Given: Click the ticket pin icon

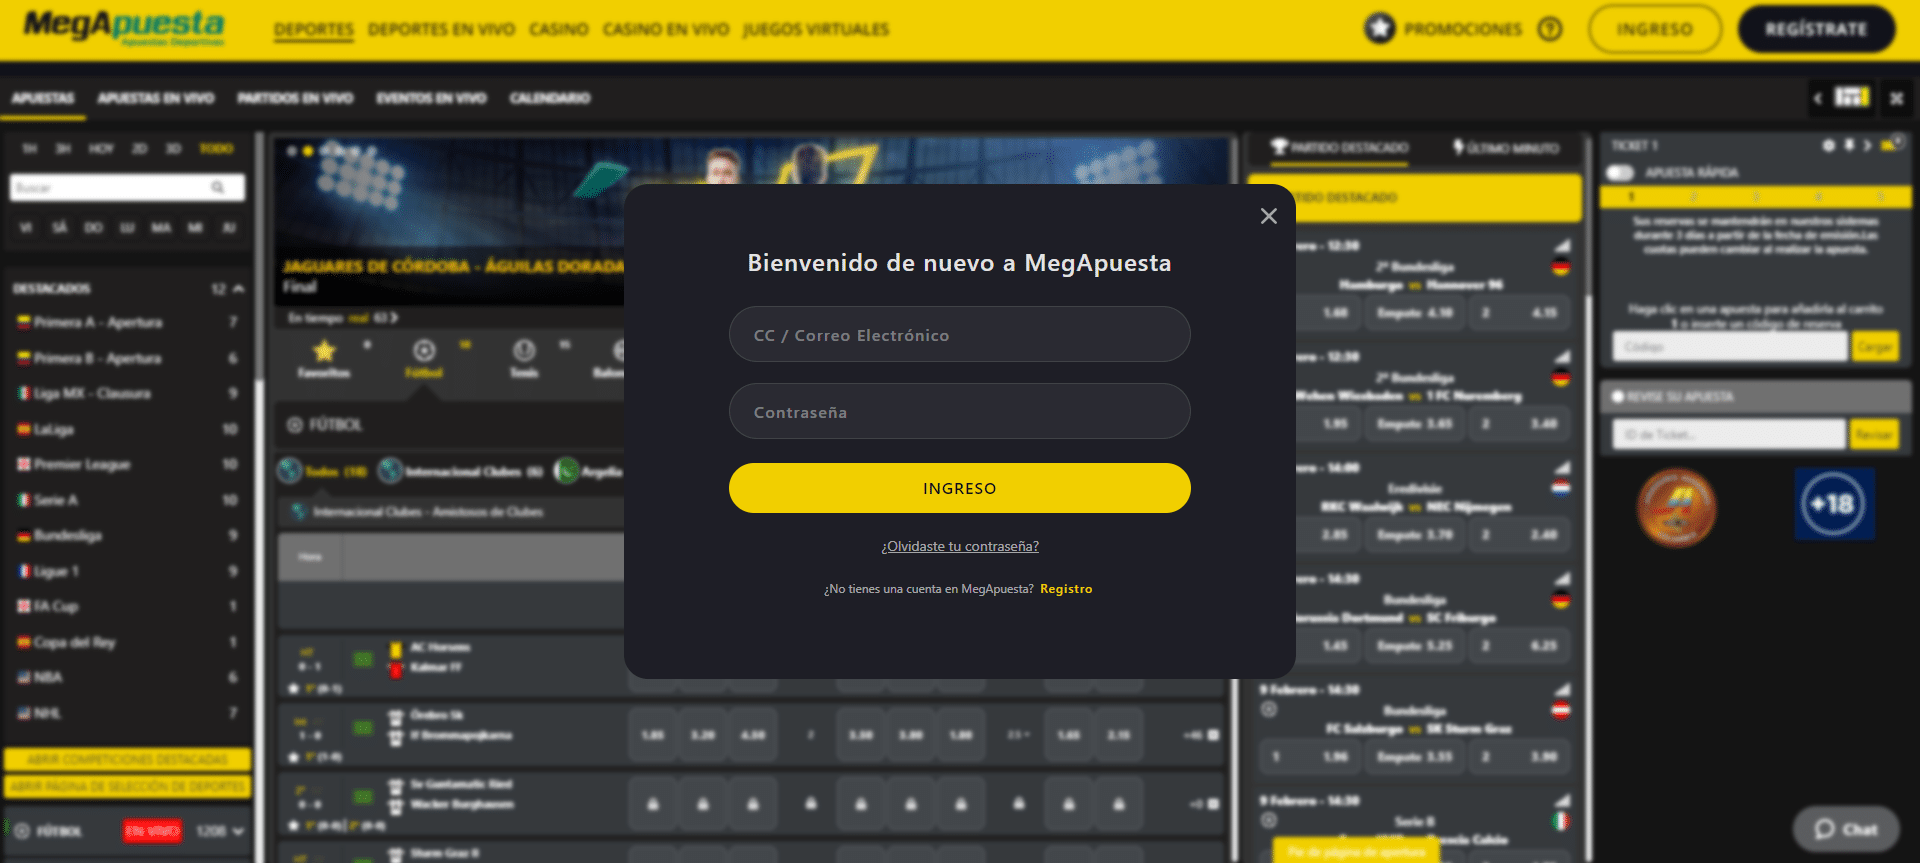Looking at the screenshot, I should [x=1849, y=145].
